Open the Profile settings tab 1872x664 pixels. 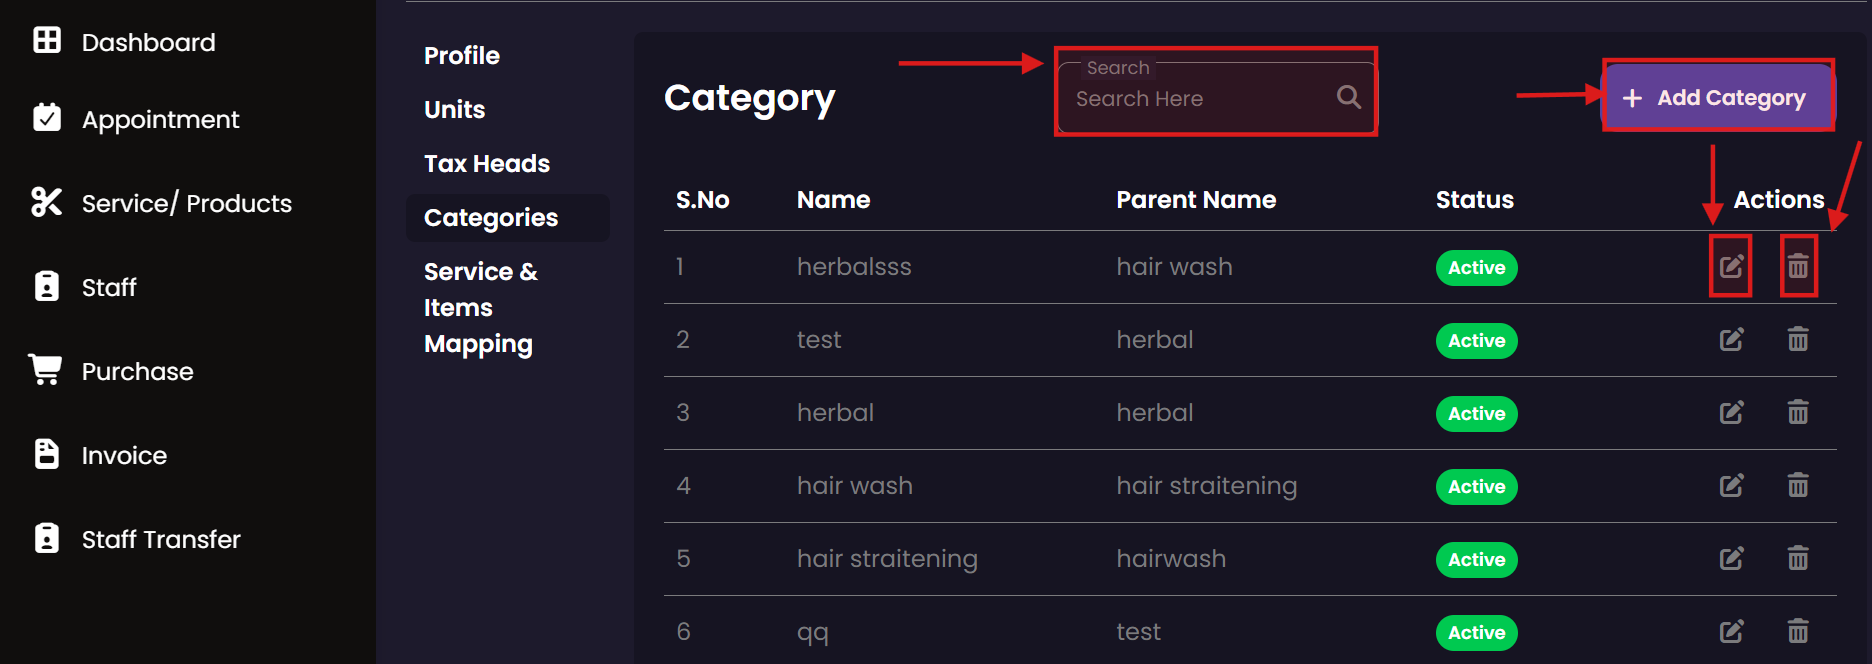tap(461, 56)
